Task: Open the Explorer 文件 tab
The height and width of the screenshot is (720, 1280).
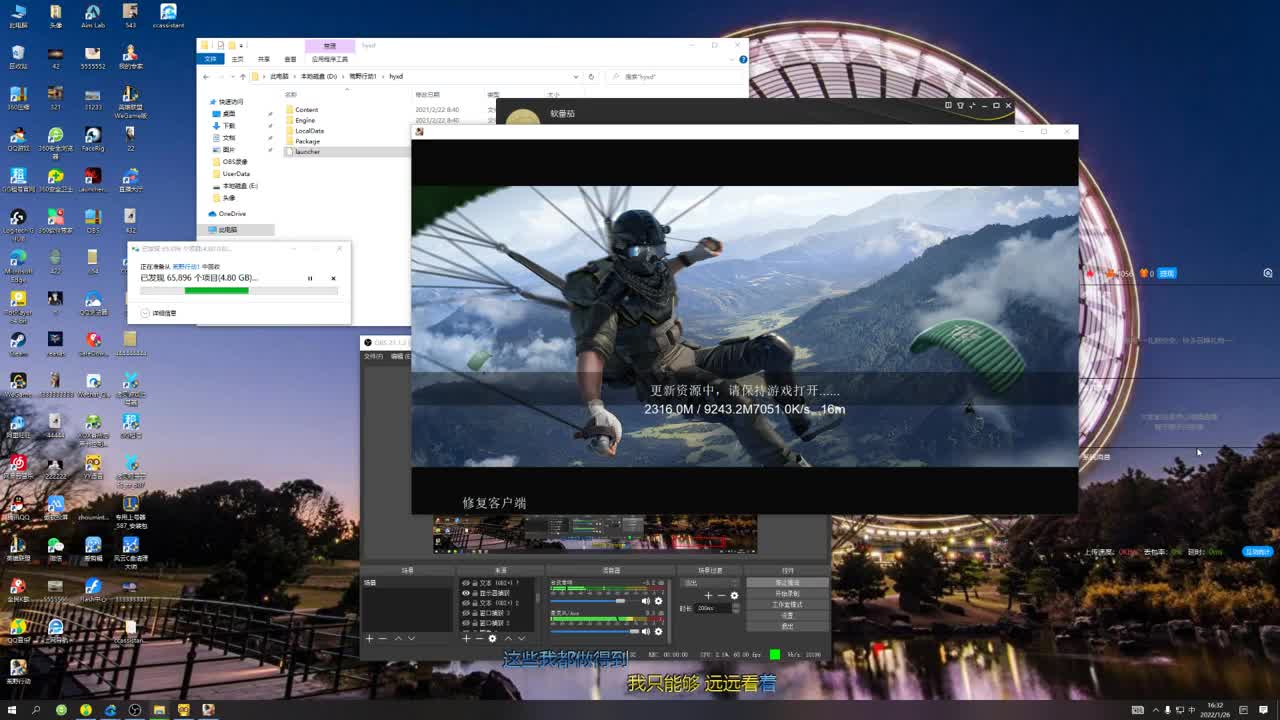Action: [210, 59]
